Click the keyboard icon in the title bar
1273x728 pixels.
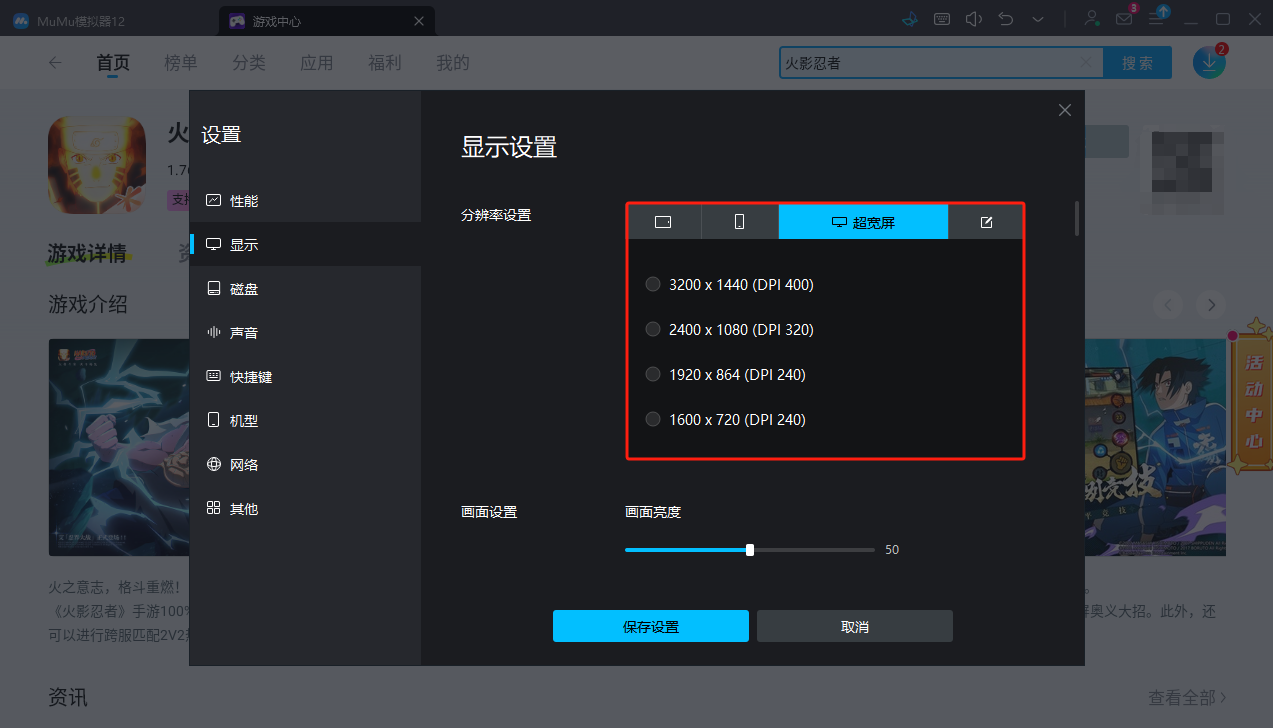click(941, 18)
